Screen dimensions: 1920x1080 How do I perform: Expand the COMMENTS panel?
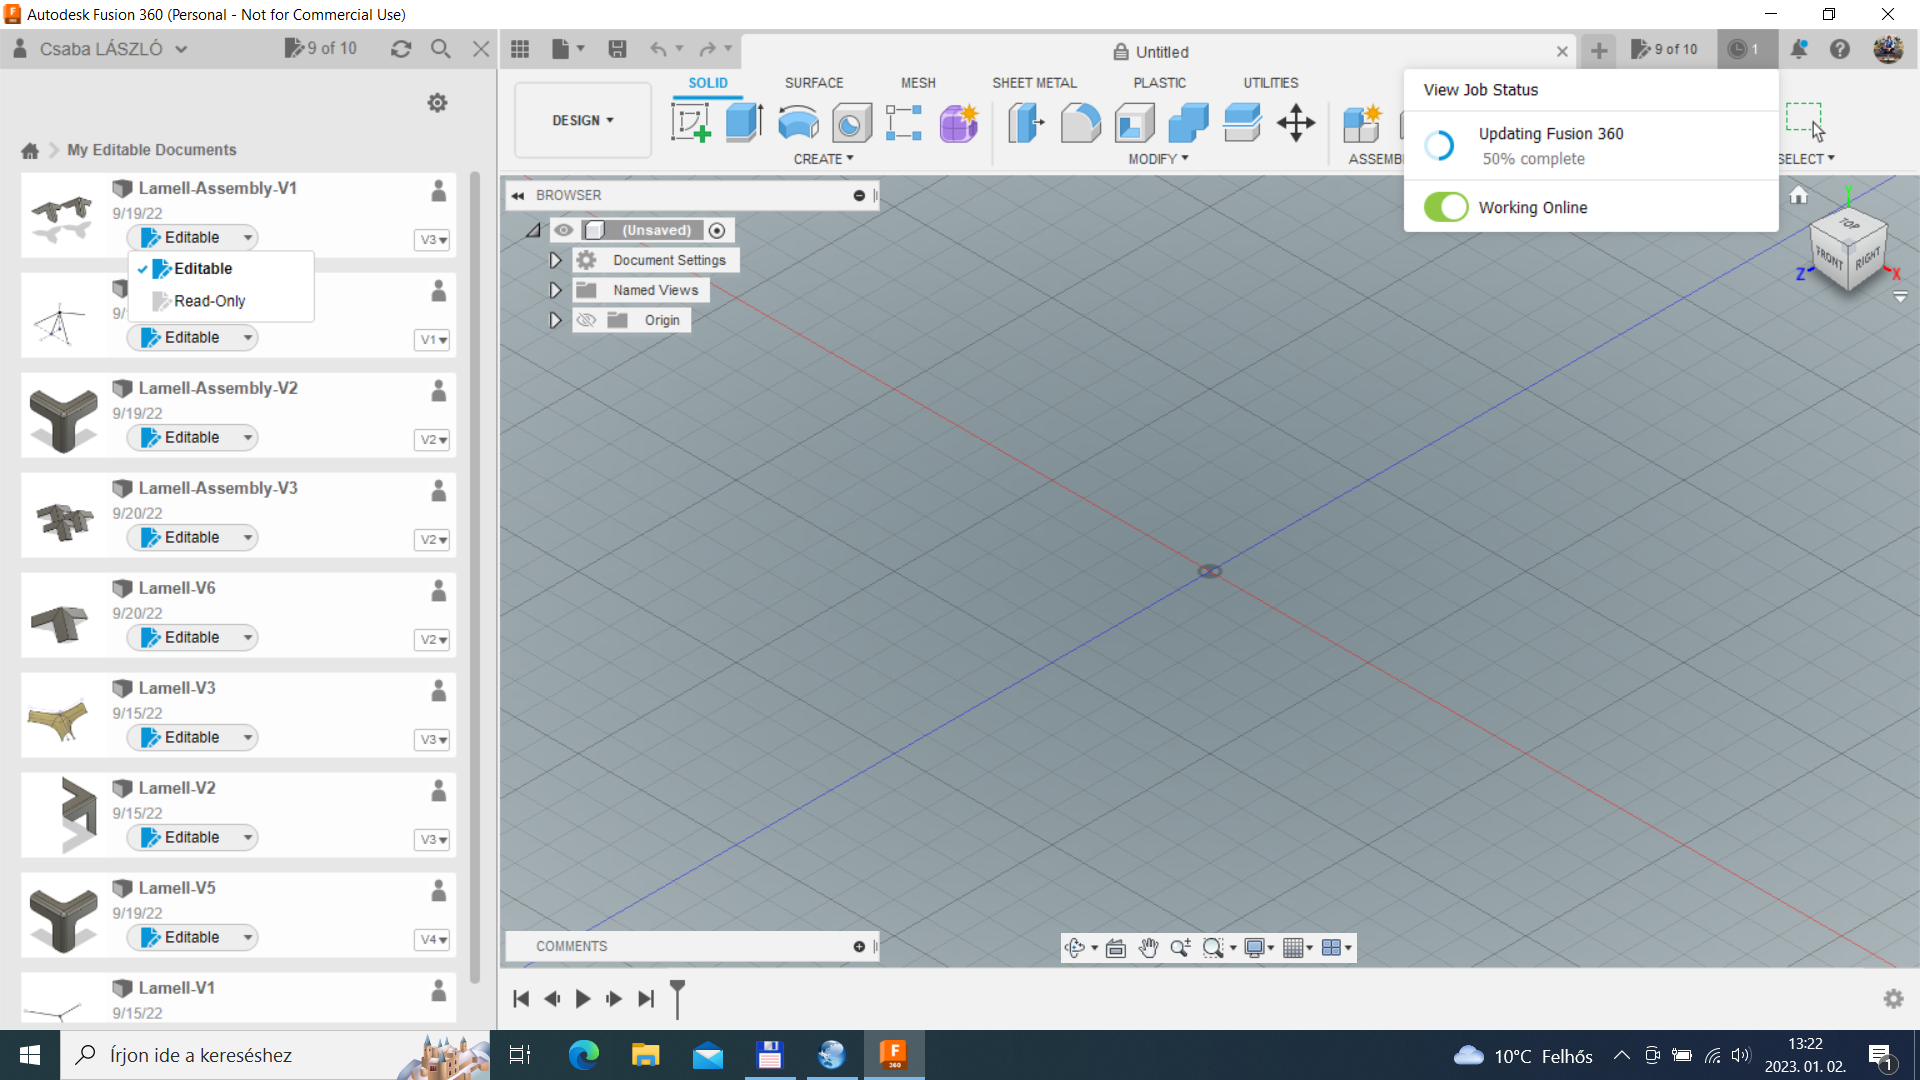(x=859, y=946)
